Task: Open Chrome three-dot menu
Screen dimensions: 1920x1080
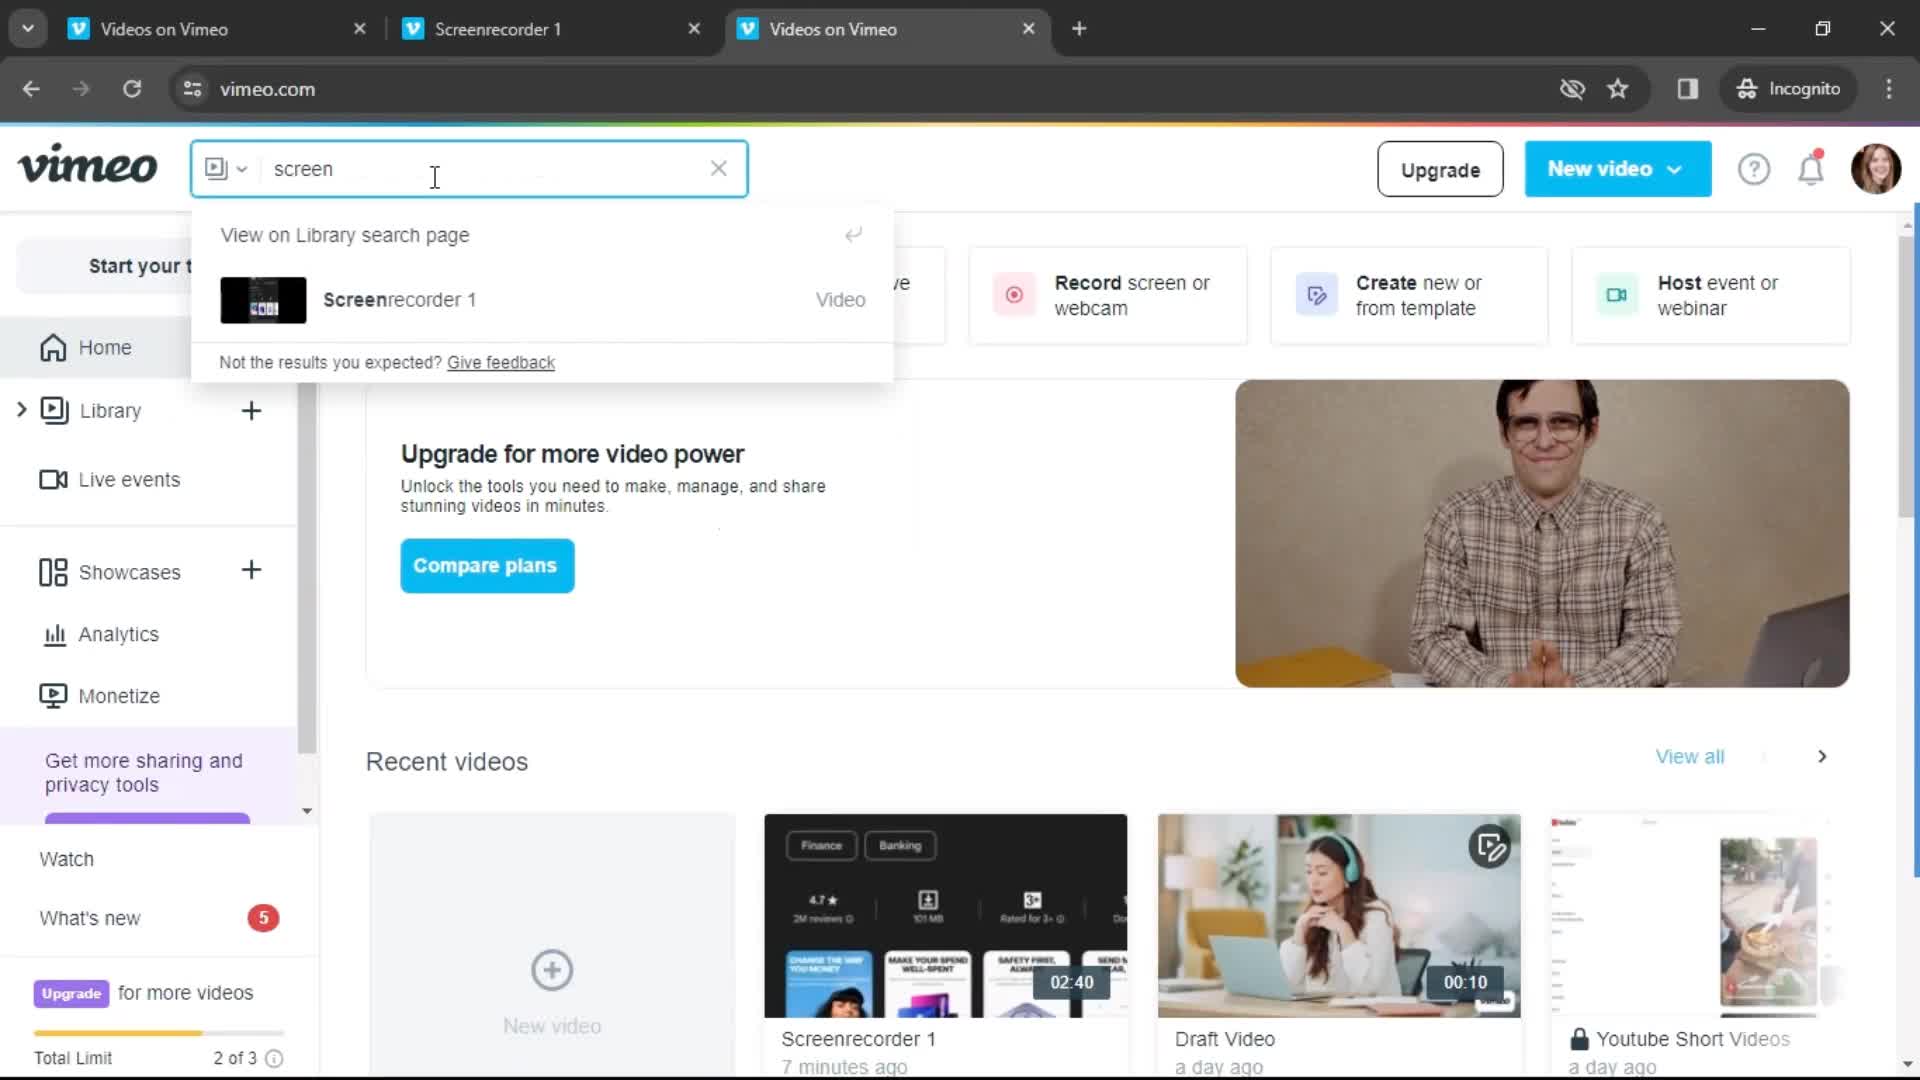Action: point(1889,89)
